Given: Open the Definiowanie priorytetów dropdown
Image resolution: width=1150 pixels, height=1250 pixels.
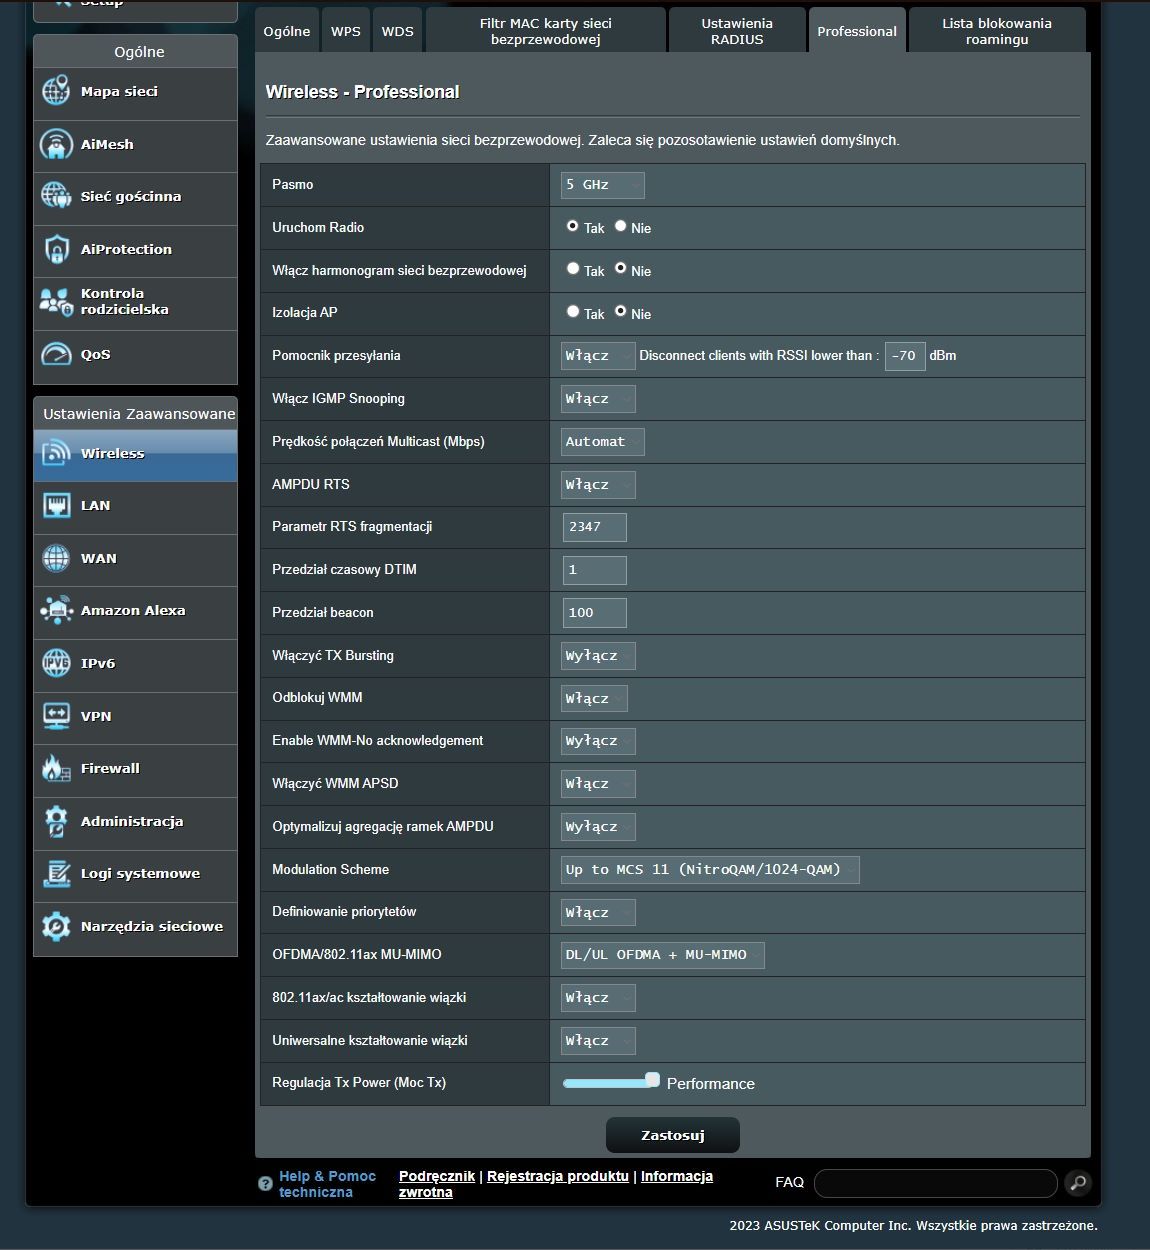Looking at the screenshot, I should (x=598, y=913).
